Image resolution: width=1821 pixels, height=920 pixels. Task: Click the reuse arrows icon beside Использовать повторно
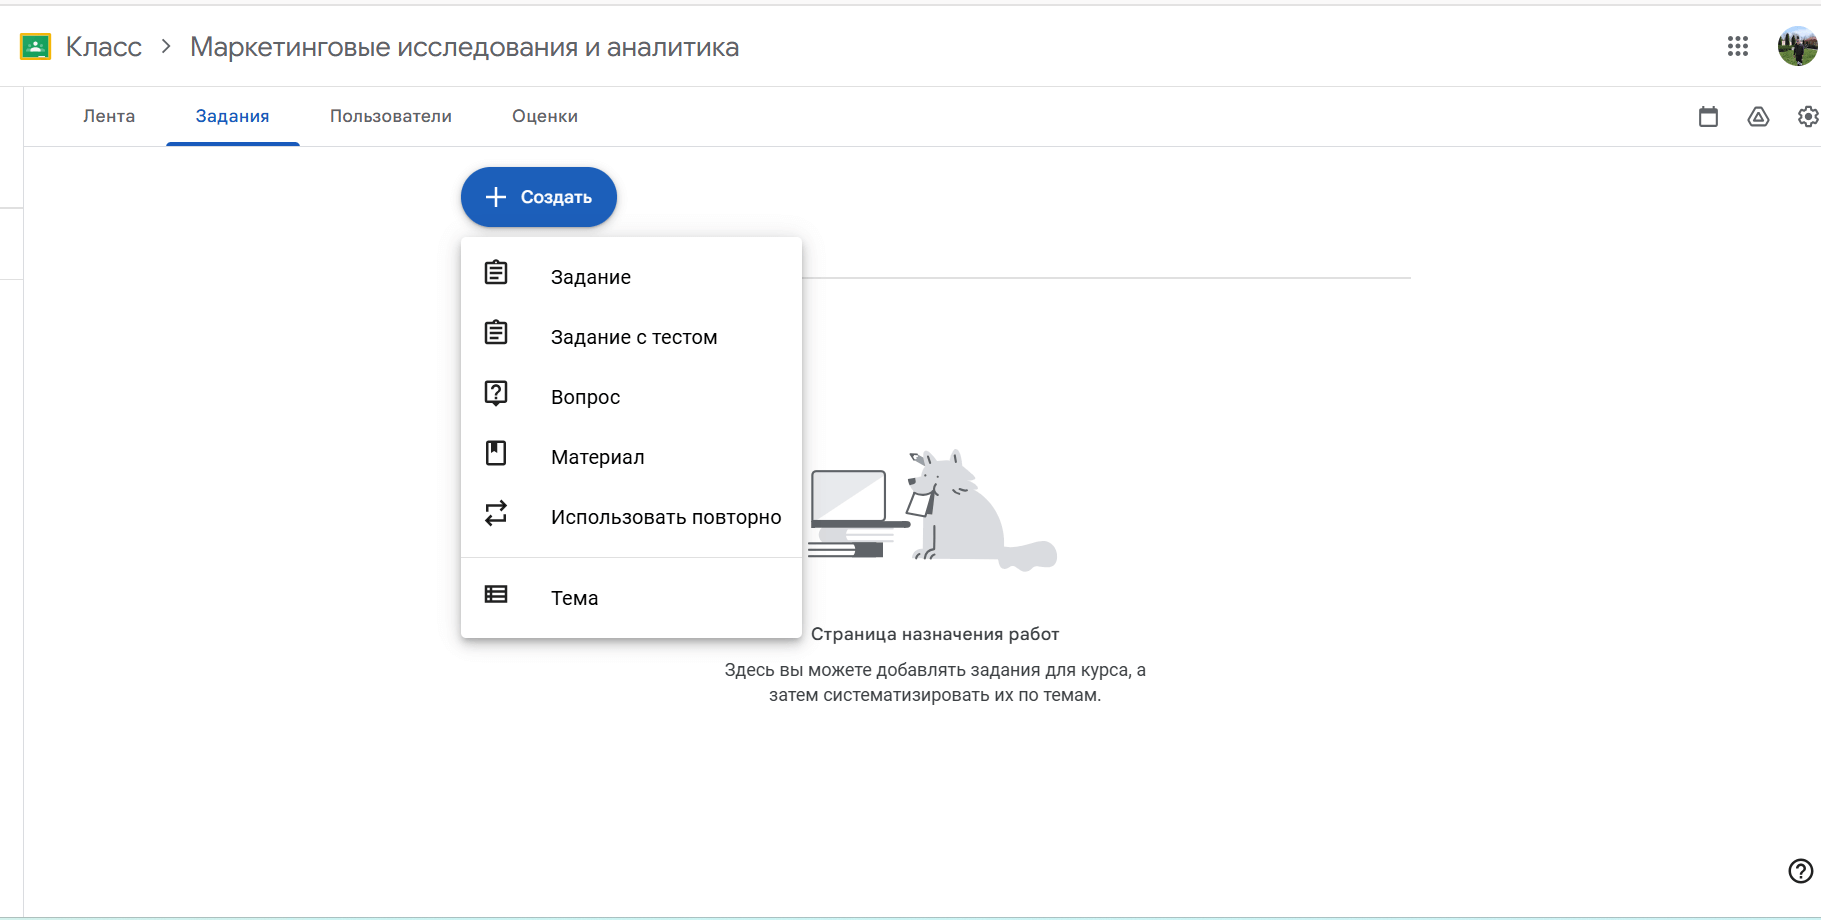496,513
